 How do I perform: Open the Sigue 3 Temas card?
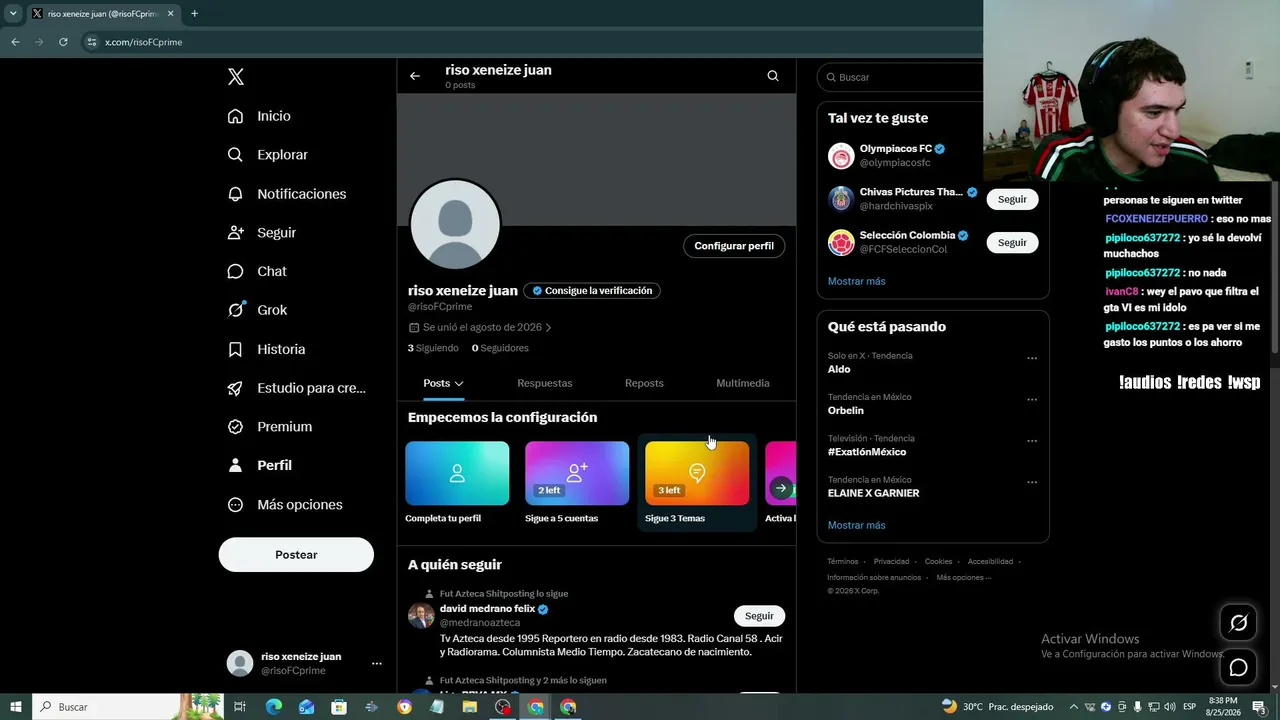coord(697,483)
